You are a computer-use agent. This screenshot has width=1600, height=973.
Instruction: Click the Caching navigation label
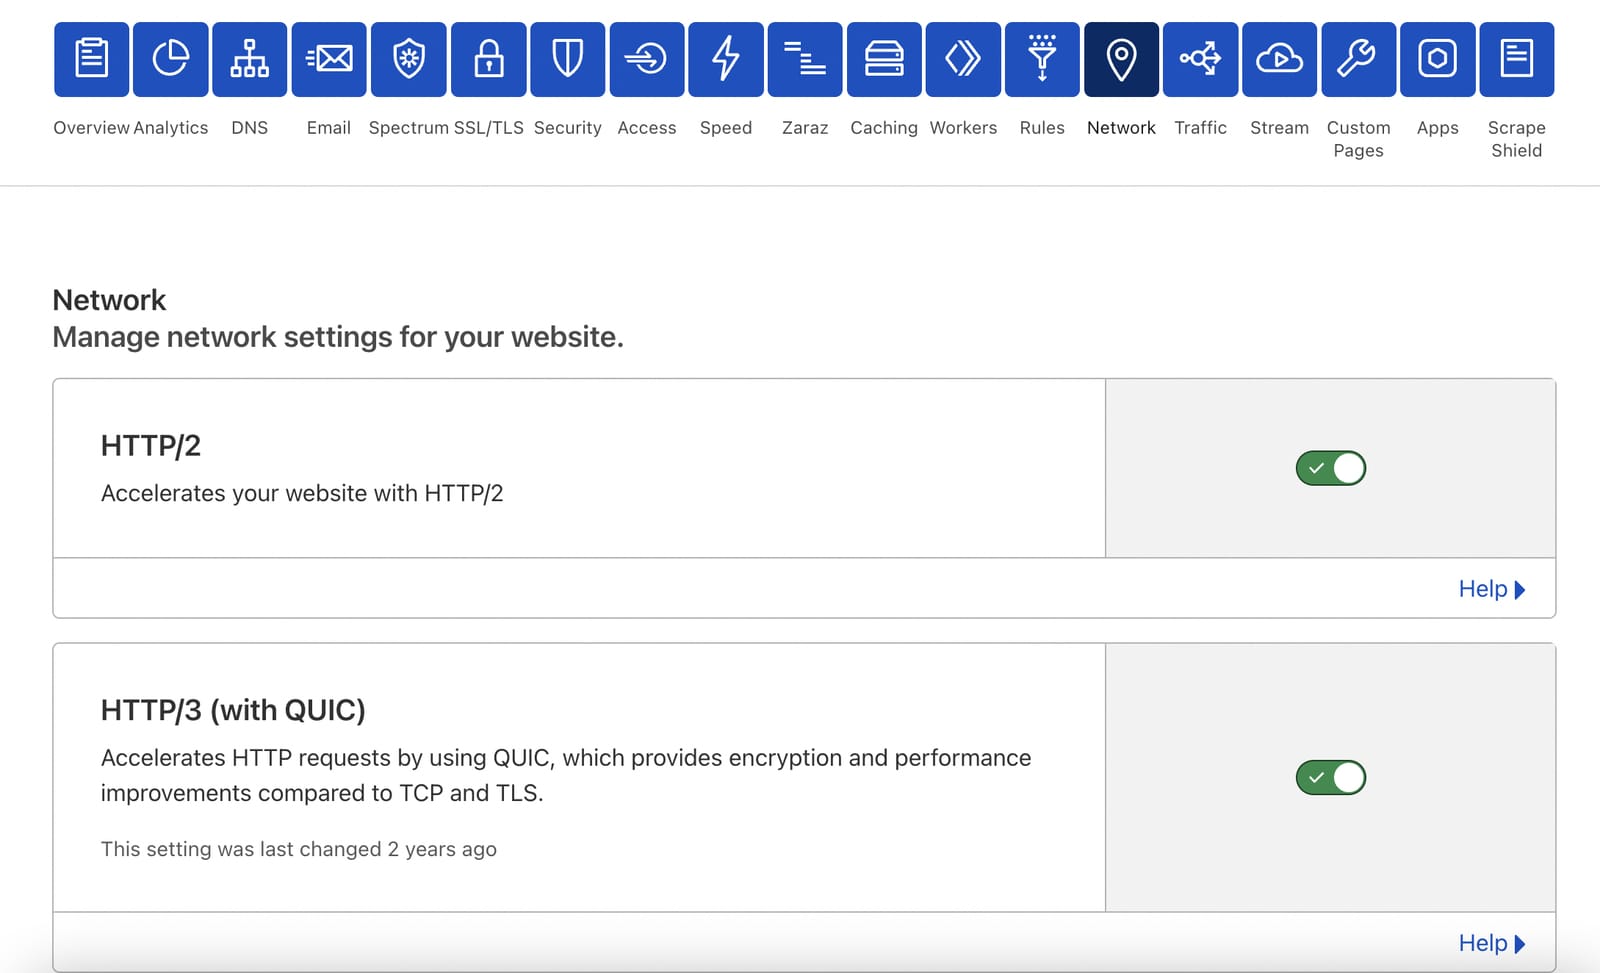pyautogui.click(x=884, y=128)
